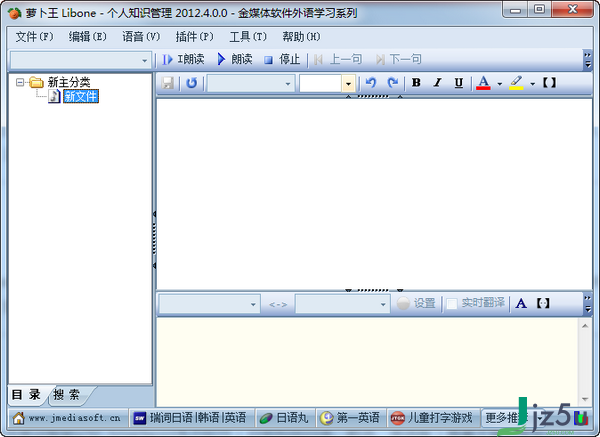Click left panel collapse splitter handle

click(154, 239)
